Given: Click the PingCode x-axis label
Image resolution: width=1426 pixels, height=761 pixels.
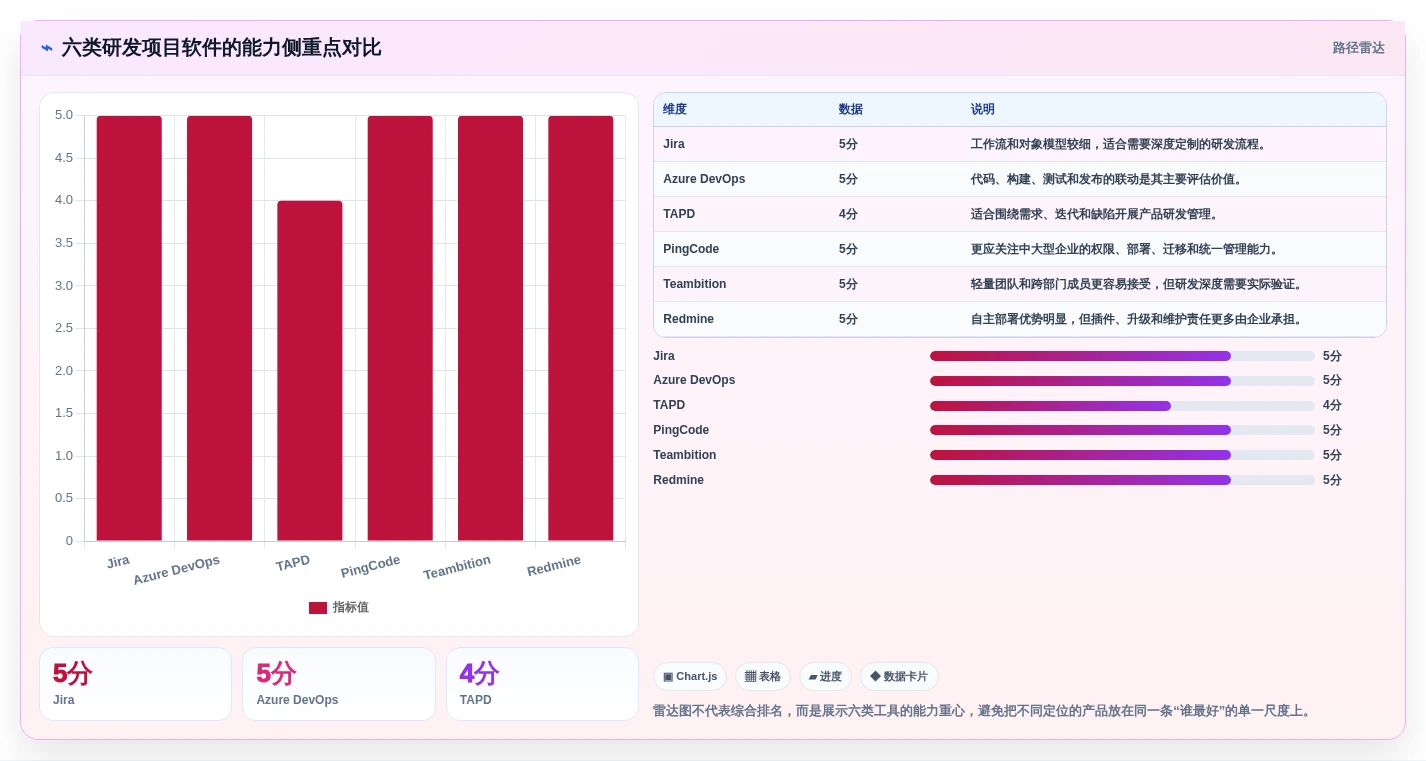Looking at the screenshot, I should (x=370, y=566).
